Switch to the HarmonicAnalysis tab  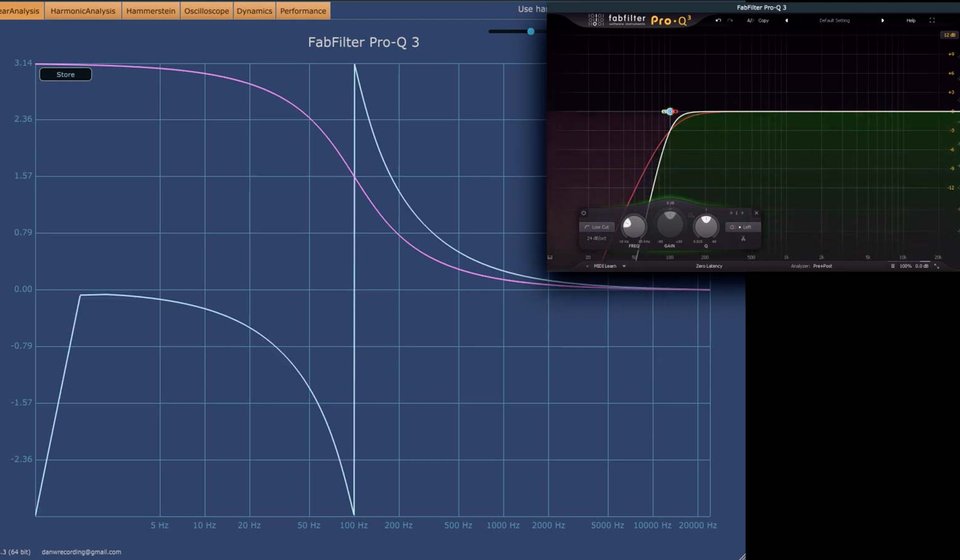tap(83, 10)
